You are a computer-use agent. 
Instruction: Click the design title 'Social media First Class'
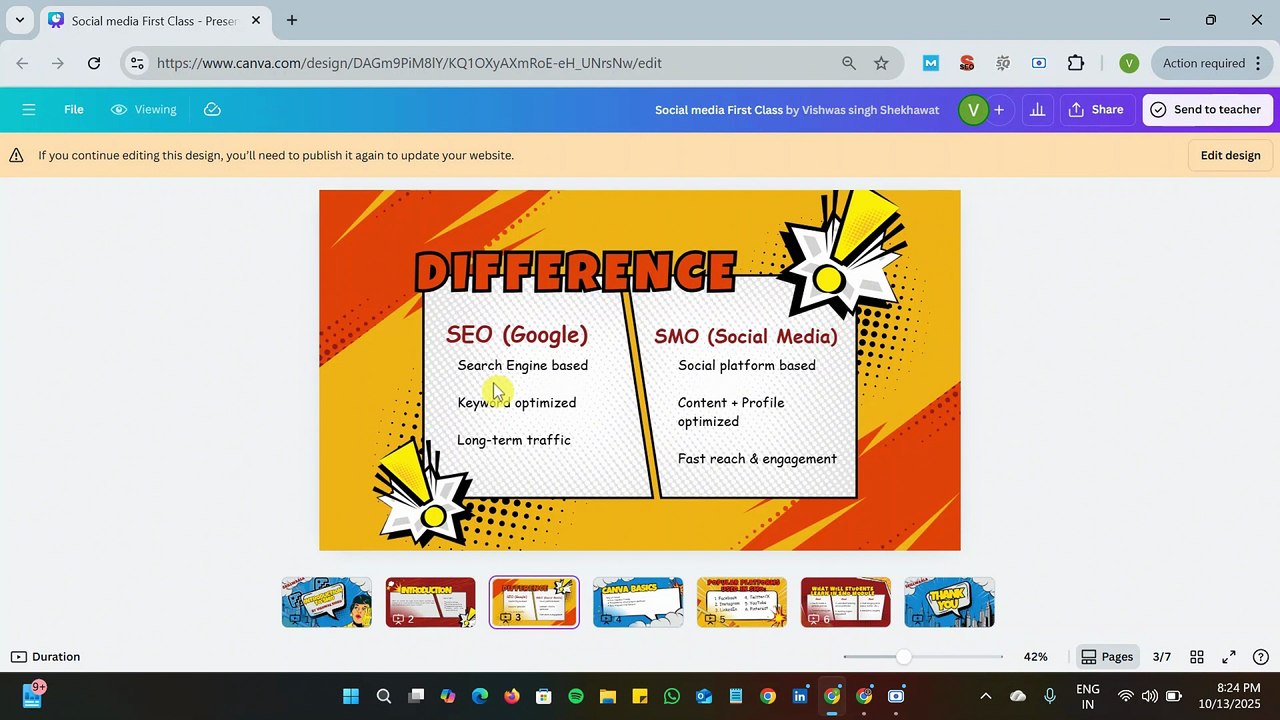point(718,110)
